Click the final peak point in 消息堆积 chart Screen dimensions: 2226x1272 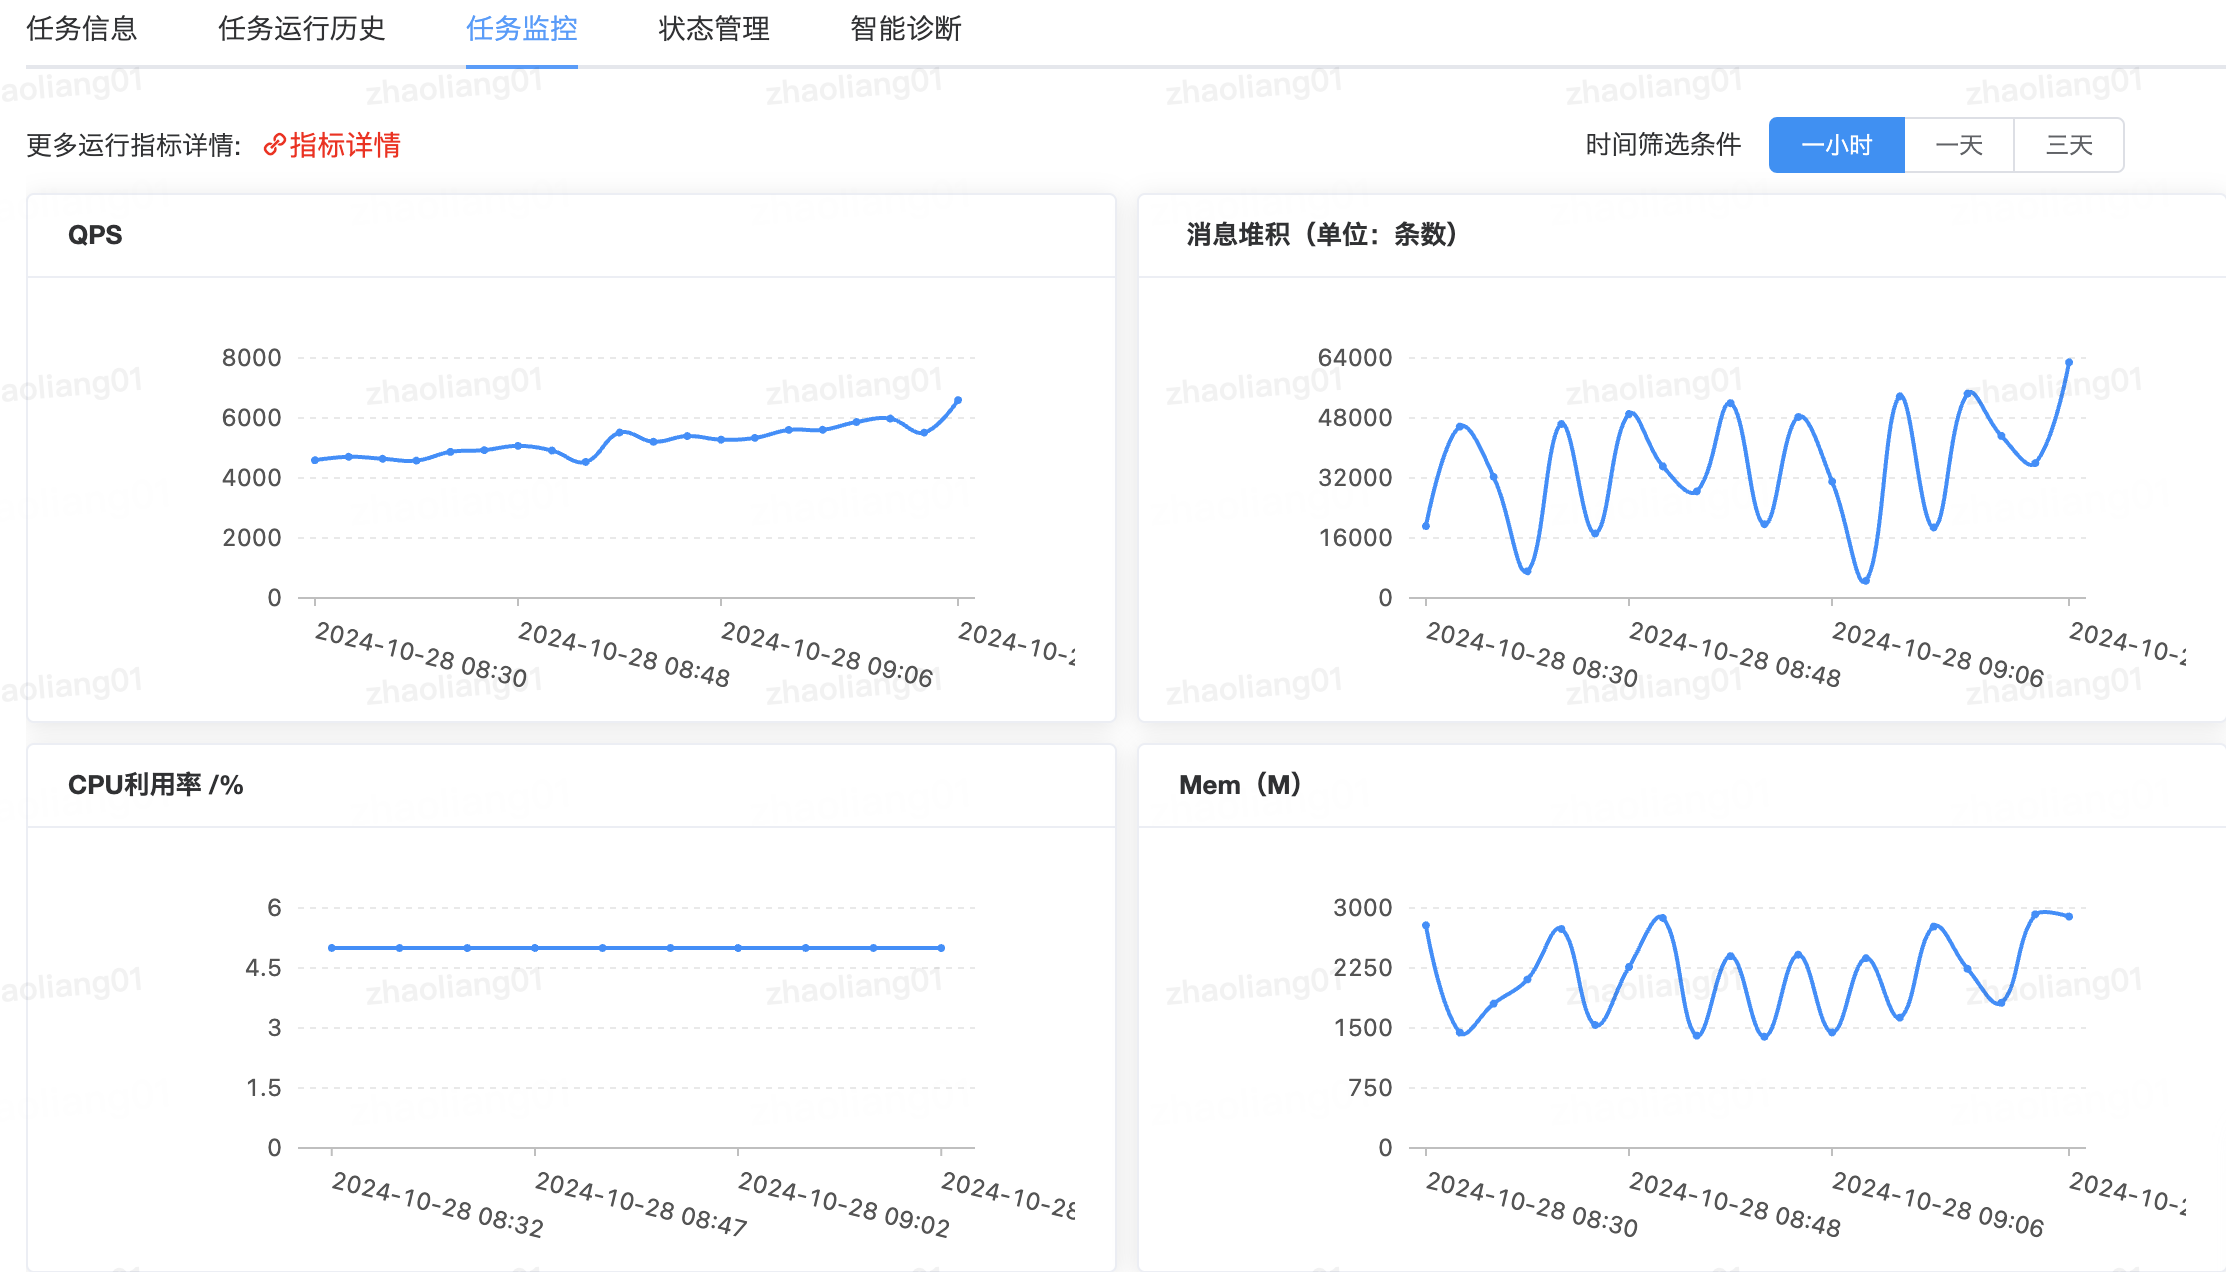(2069, 362)
